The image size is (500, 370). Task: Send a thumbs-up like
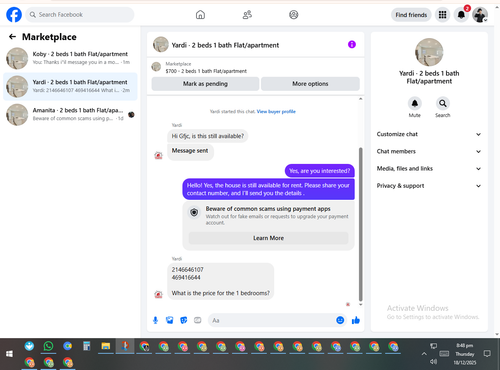coord(356,320)
